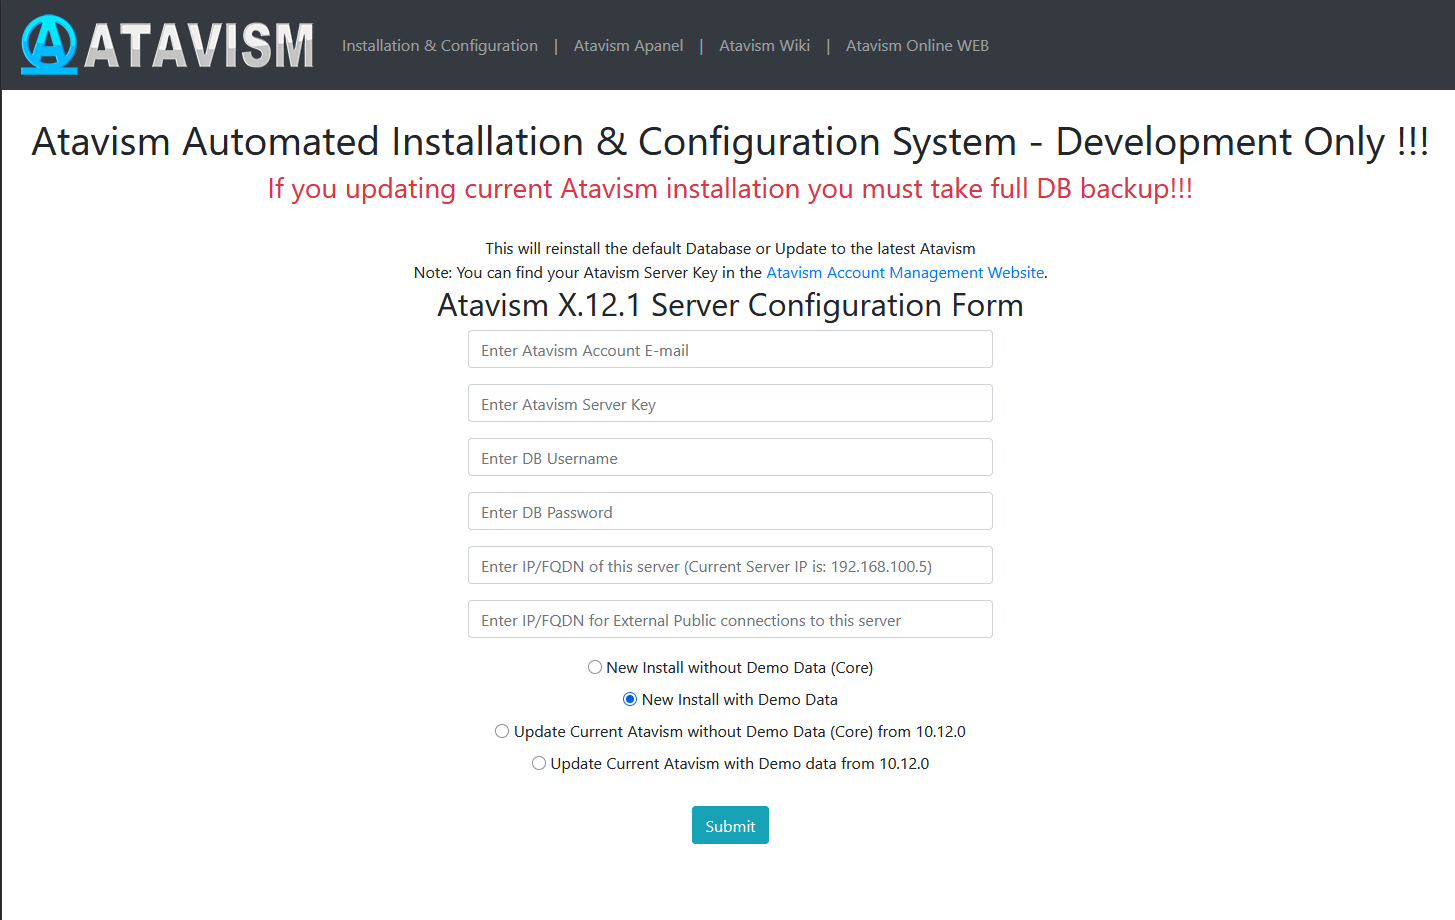The image size is (1455, 920).
Task: Click the Atavism logo icon
Action: 49,45
